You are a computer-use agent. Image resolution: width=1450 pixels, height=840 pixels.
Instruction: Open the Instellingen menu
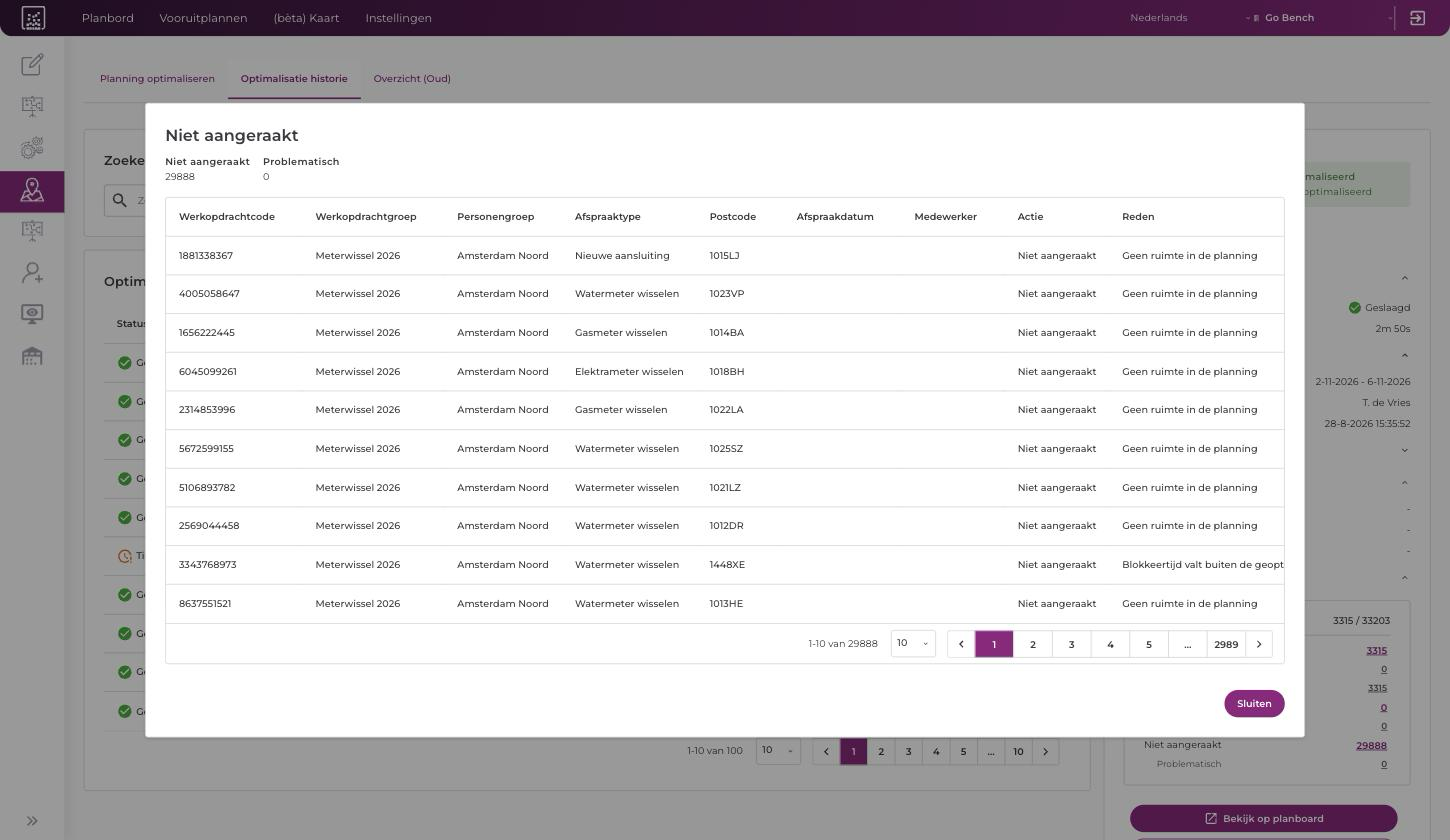point(399,18)
